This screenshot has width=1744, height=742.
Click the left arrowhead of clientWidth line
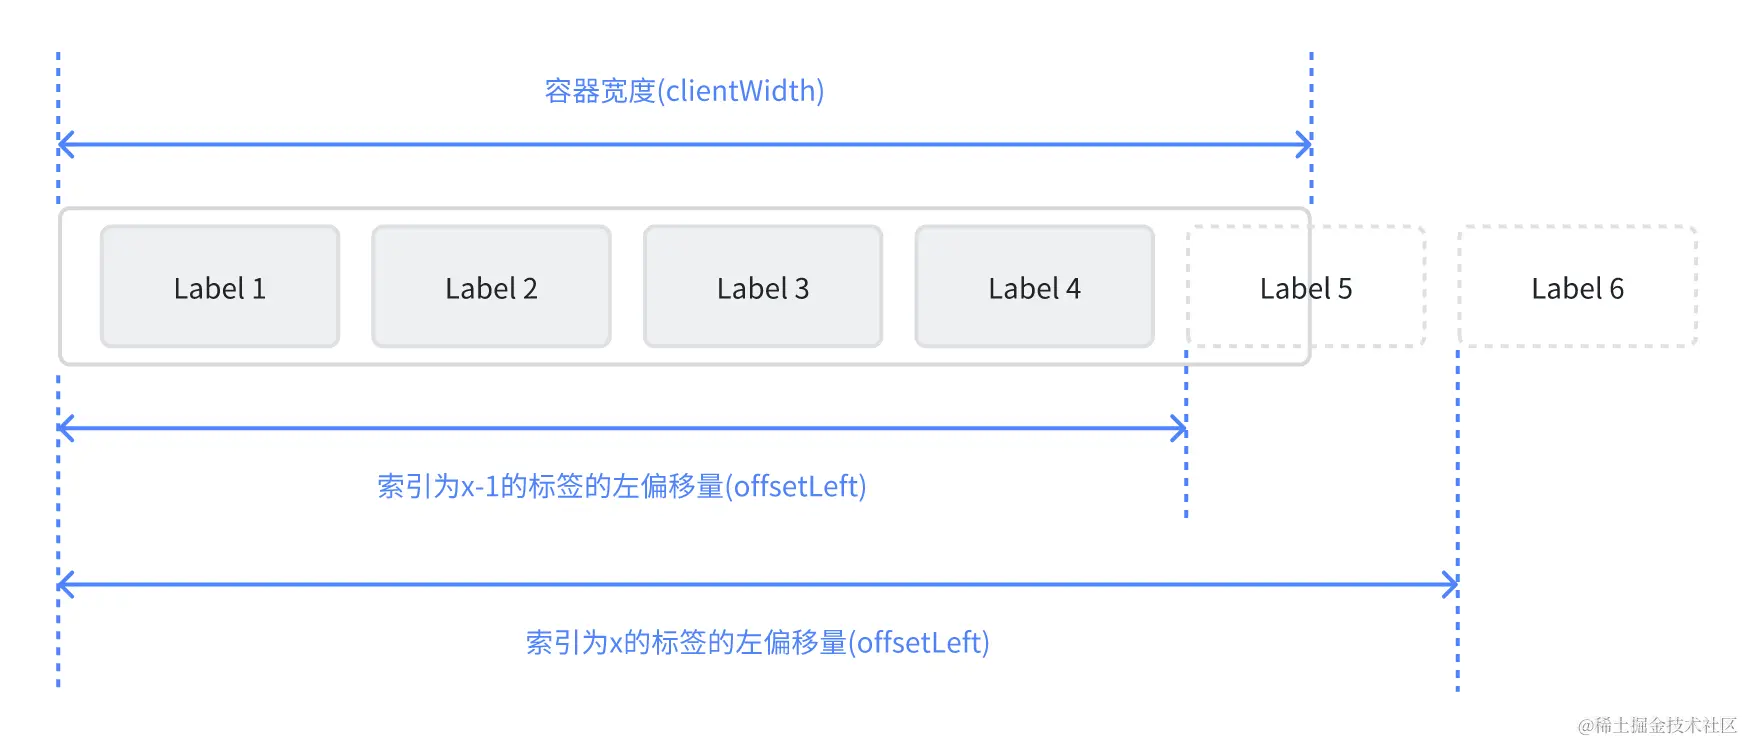tap(66, 145)
